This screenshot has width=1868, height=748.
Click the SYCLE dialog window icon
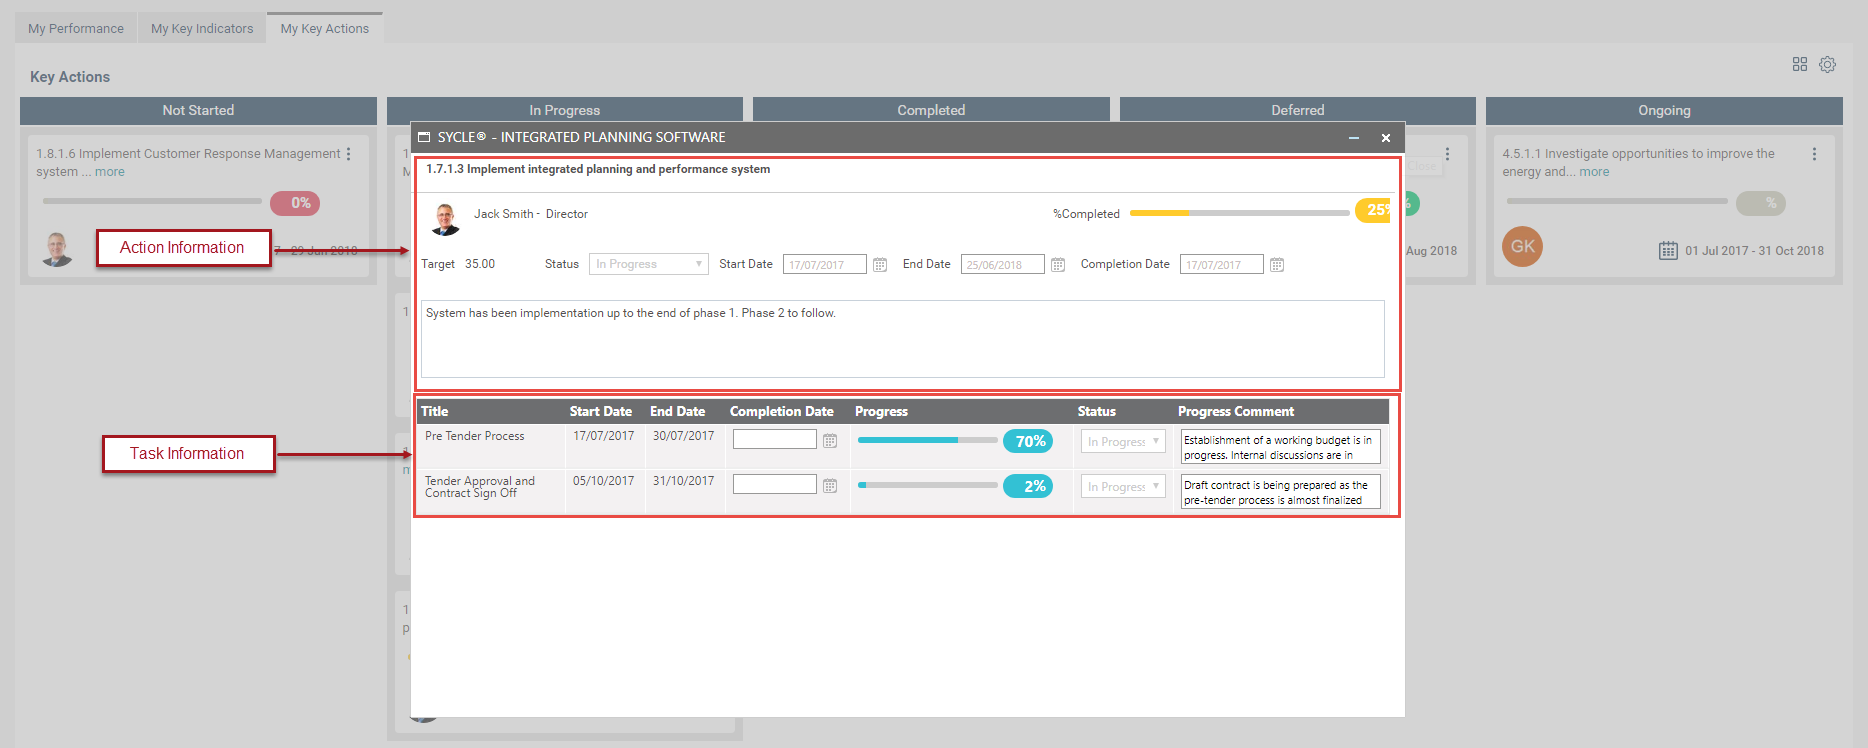(424, 137)
